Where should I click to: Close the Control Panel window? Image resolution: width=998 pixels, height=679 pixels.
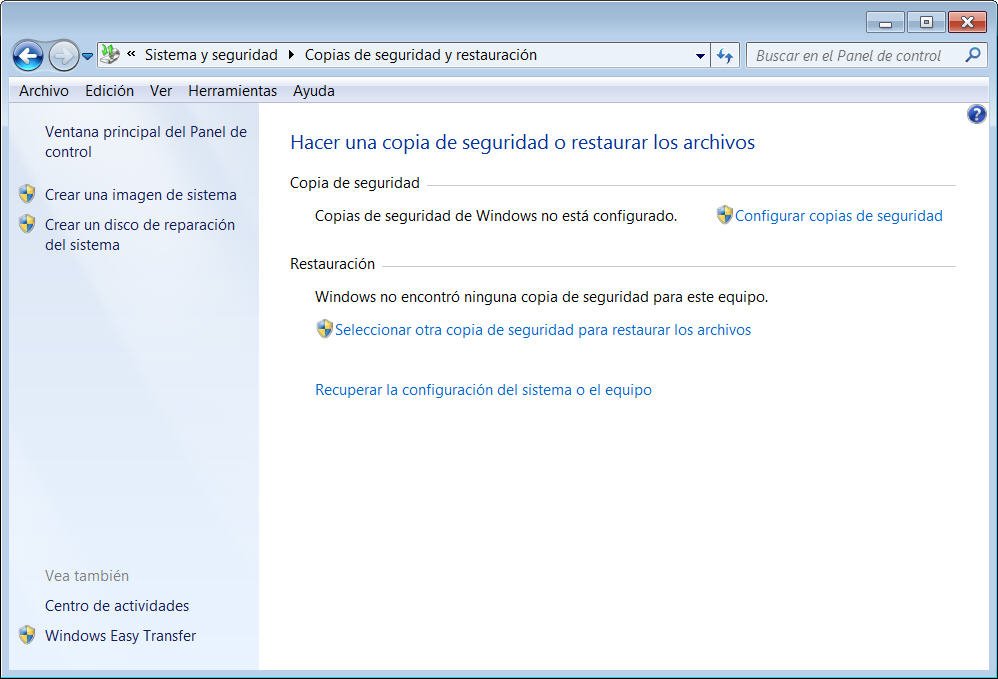point(967,23)
